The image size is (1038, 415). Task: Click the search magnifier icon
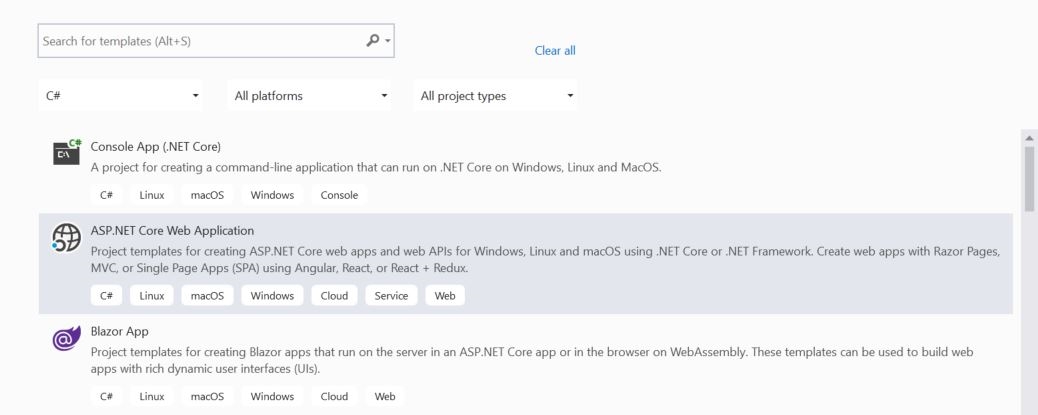[x=373, y=40]
